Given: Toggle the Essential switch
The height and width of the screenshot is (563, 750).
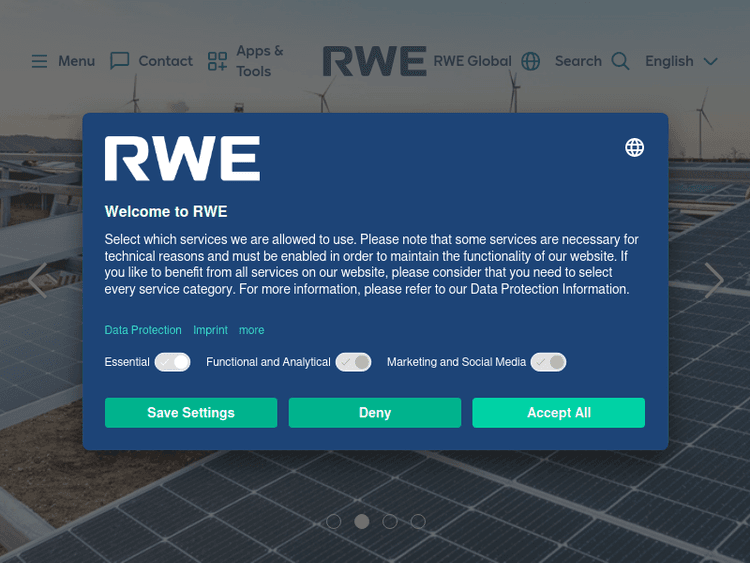Looking at the screenshot, I should tap(173, 362).
